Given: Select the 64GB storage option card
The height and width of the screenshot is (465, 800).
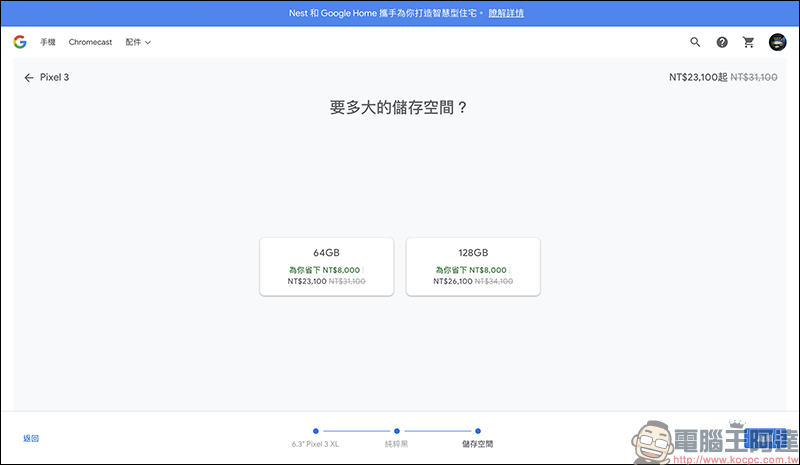Looking at the screenshot, I should tap(327, 266).
